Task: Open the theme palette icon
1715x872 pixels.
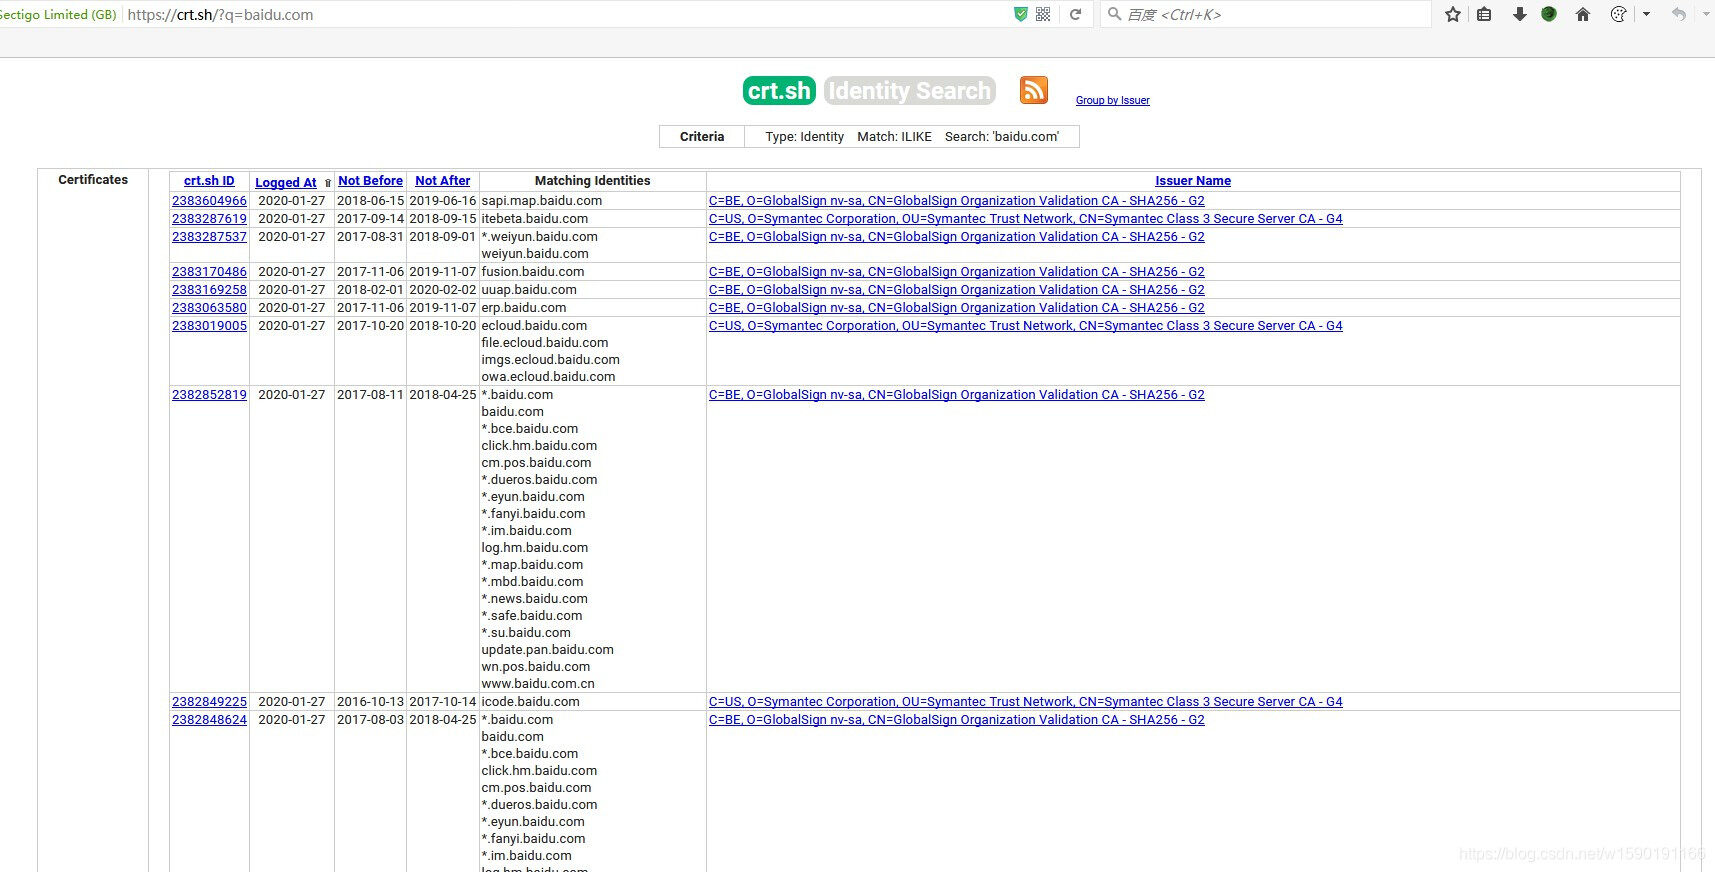Action: coord(1618,14)
